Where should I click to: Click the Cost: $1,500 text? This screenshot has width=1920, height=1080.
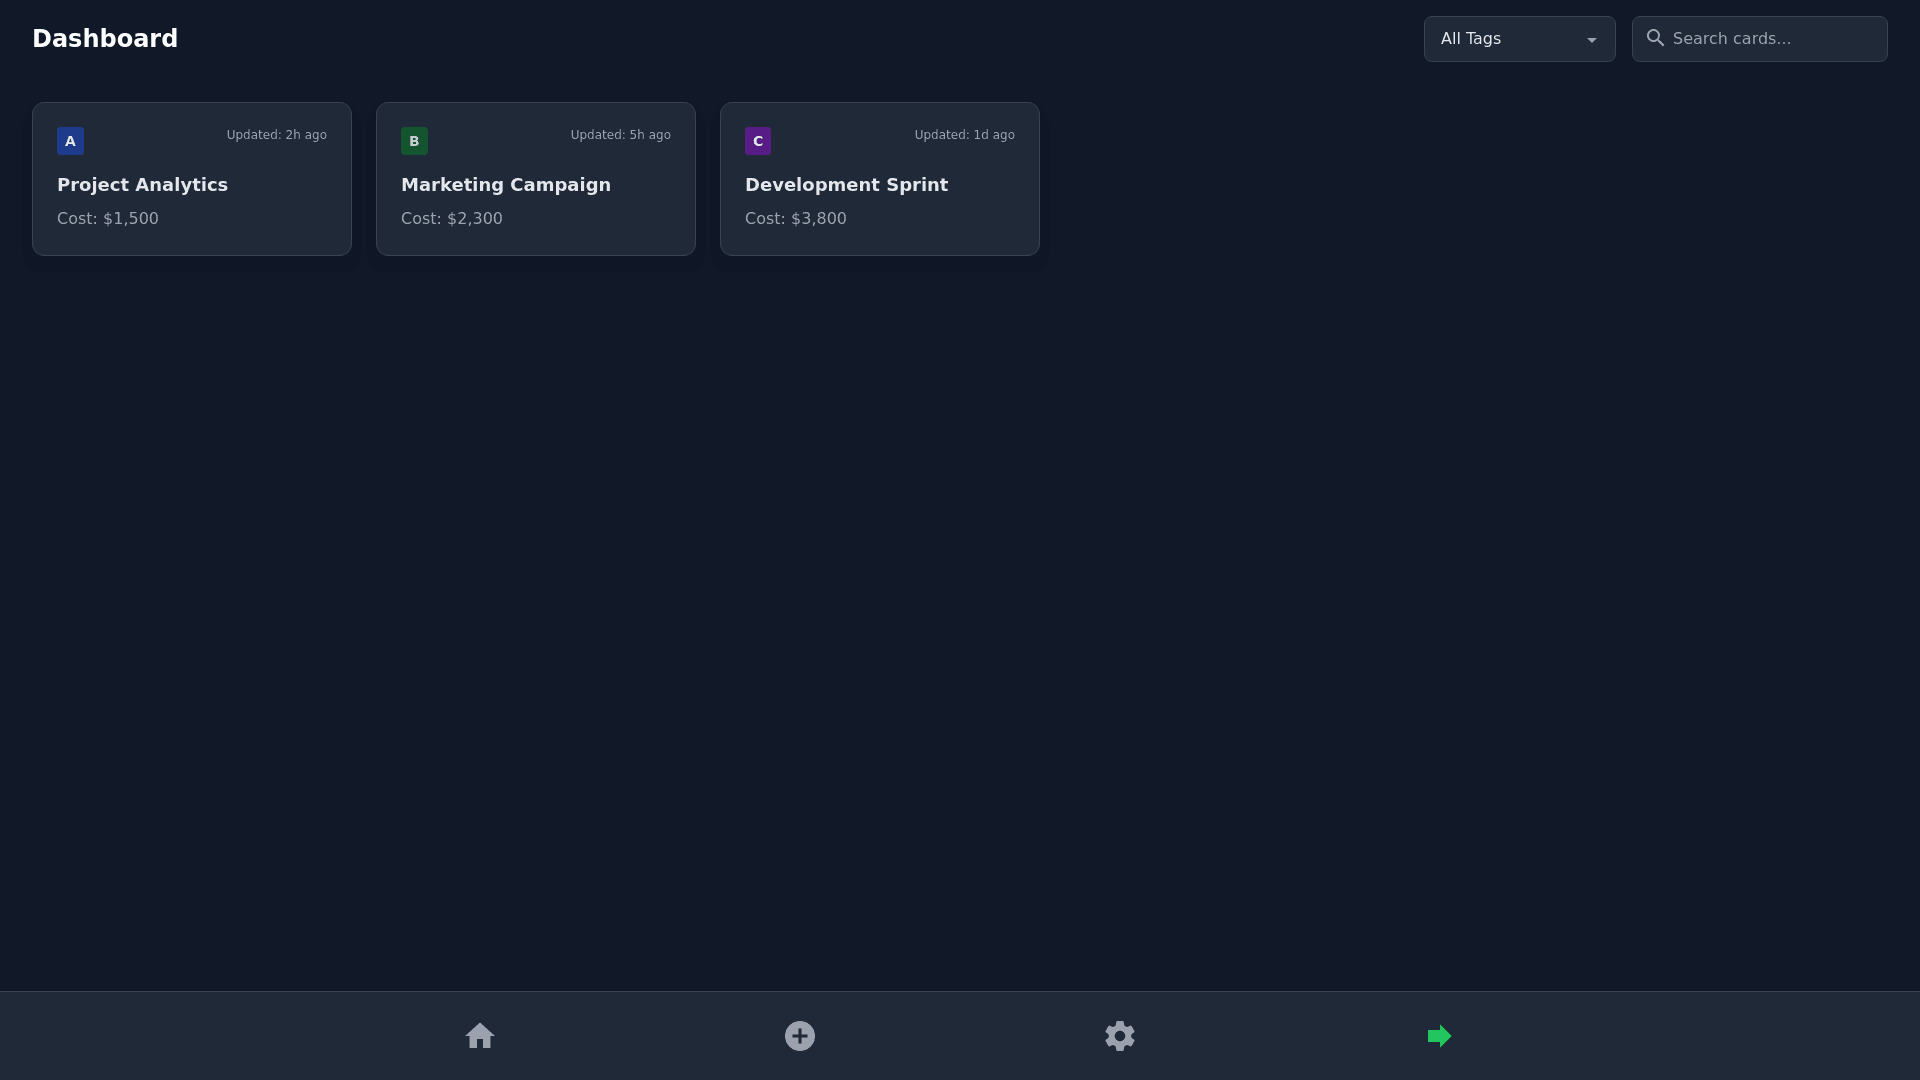point(108,219)
